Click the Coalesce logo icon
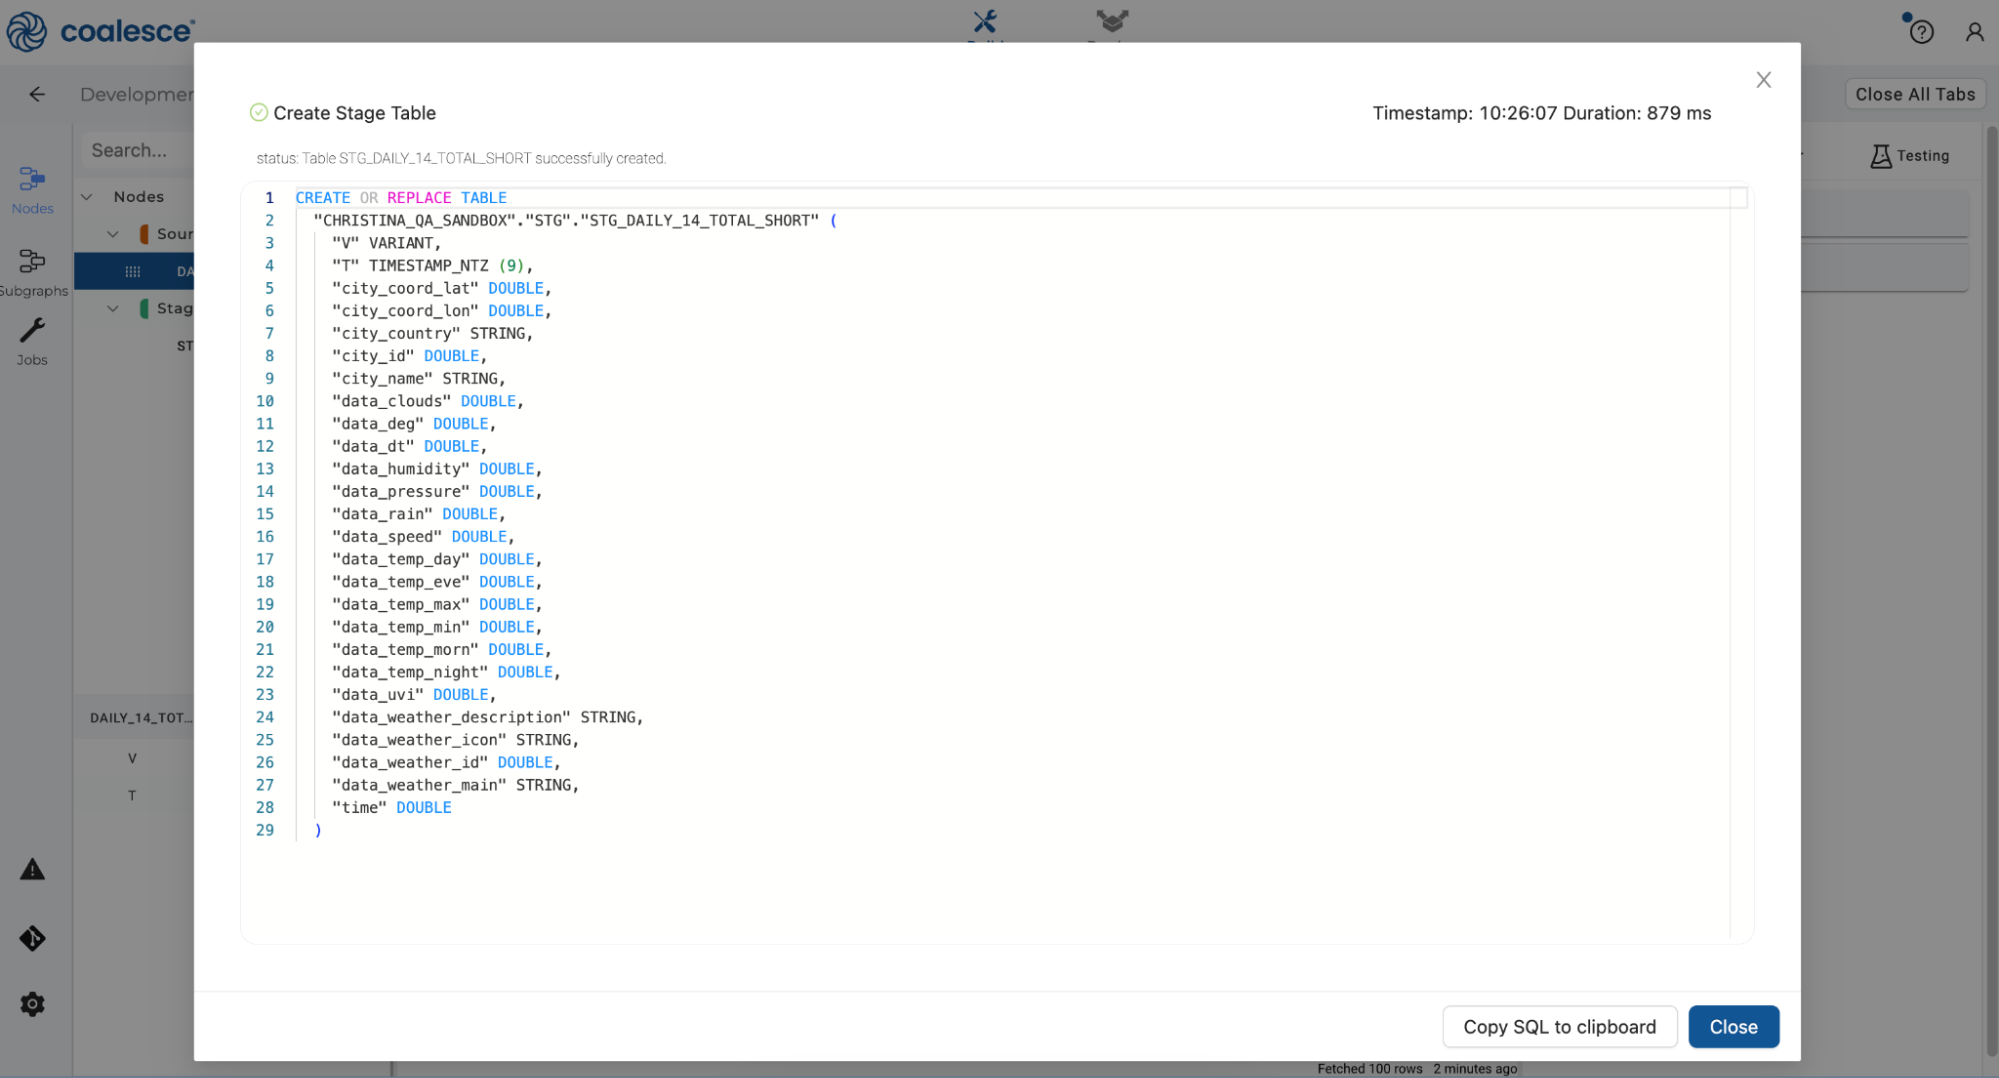The height and width of the screenshot is (1078, 1999). point(27,31)
